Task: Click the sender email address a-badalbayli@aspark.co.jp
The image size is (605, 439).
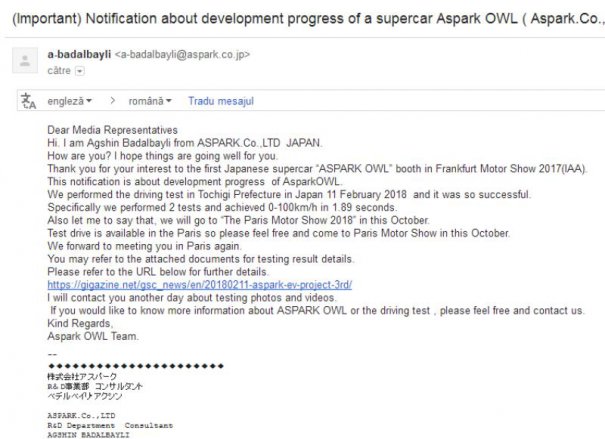Action: point(182,54)
